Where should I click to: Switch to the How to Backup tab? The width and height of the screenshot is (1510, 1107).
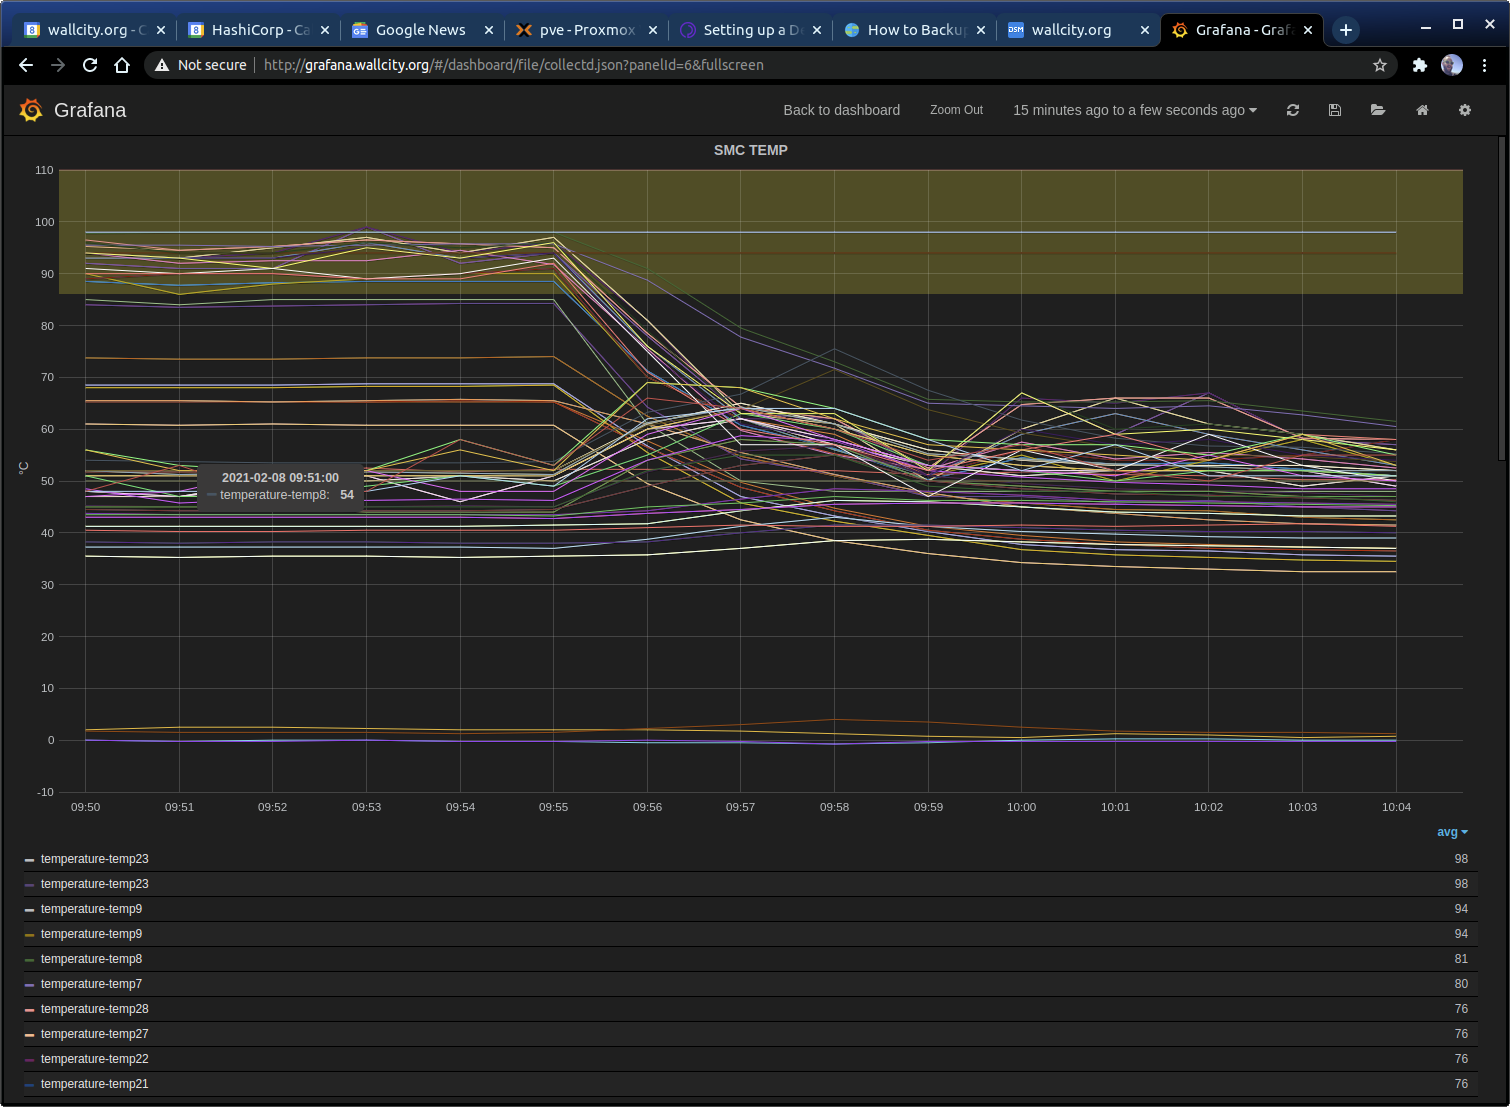(912, 30)
